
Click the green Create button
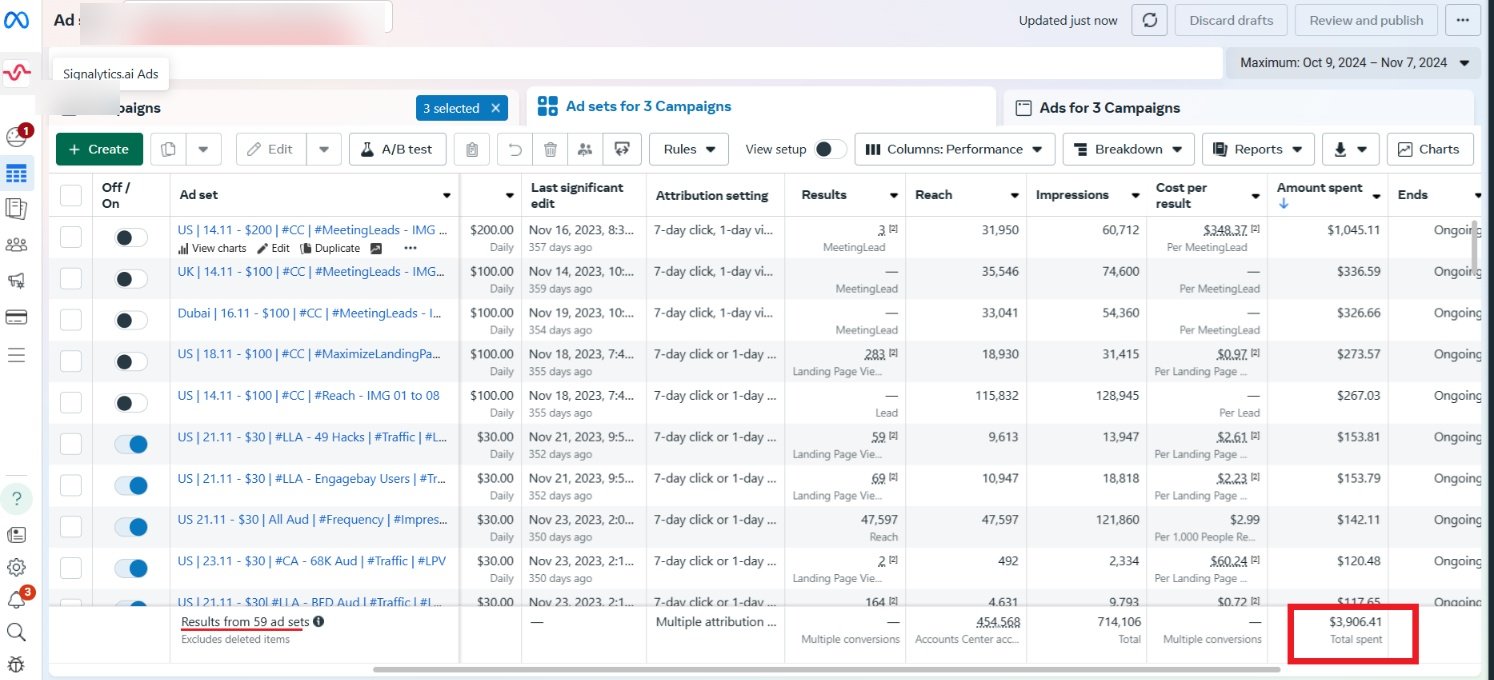click(99, 149)
